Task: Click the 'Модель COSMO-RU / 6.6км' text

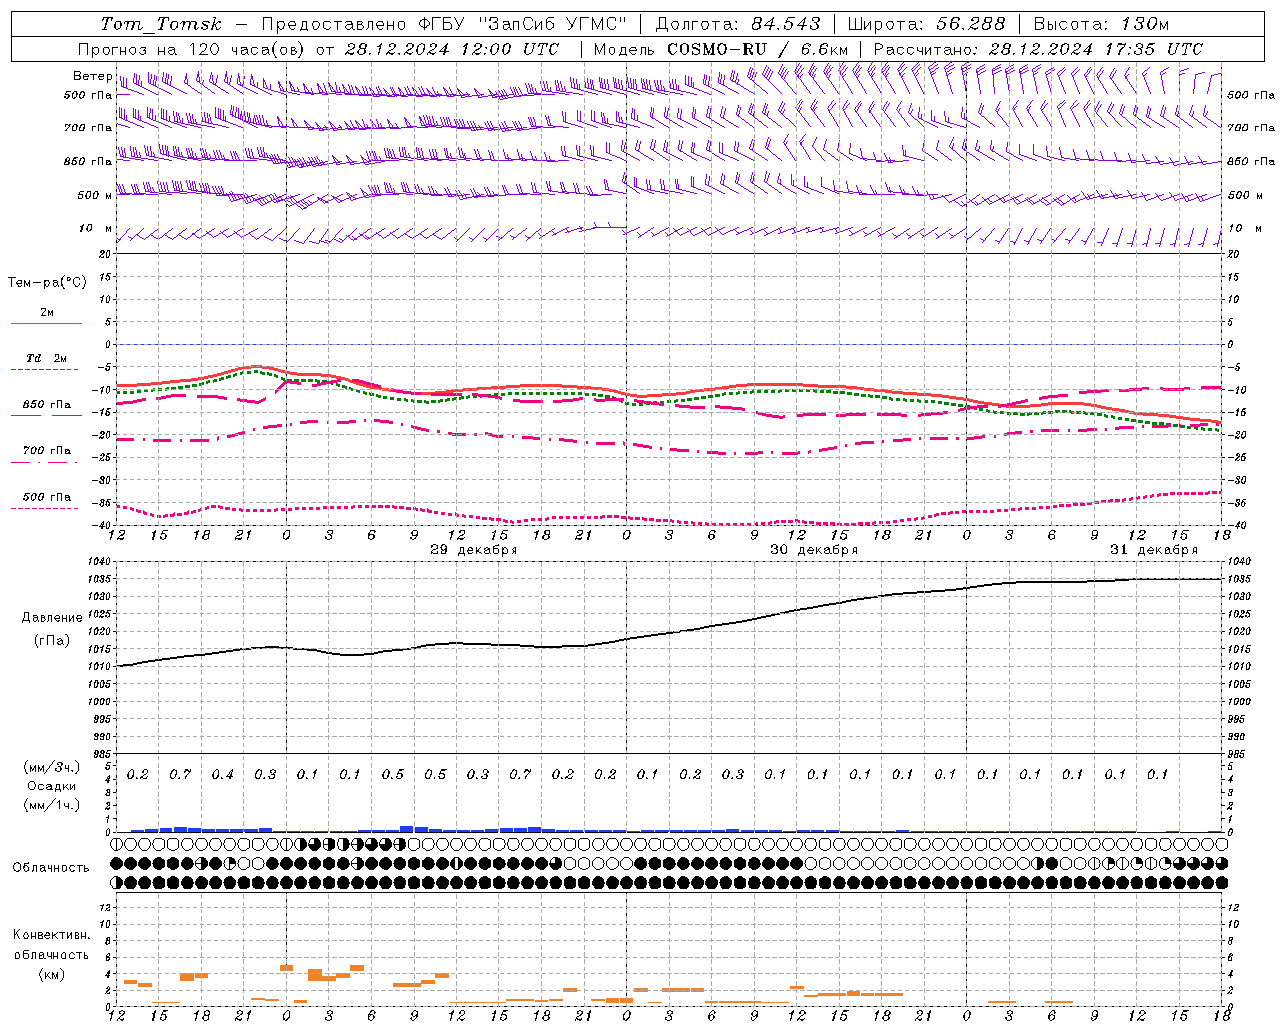Action: coord(721,49)
